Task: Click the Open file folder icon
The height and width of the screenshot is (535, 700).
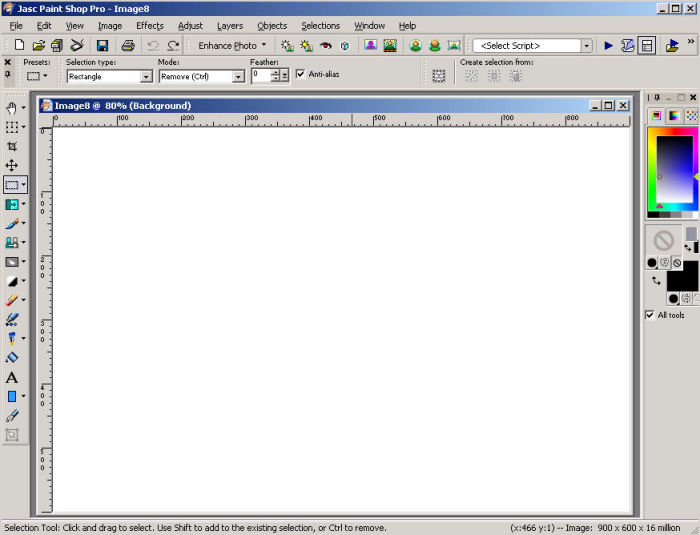Action: tap(38, 46)
